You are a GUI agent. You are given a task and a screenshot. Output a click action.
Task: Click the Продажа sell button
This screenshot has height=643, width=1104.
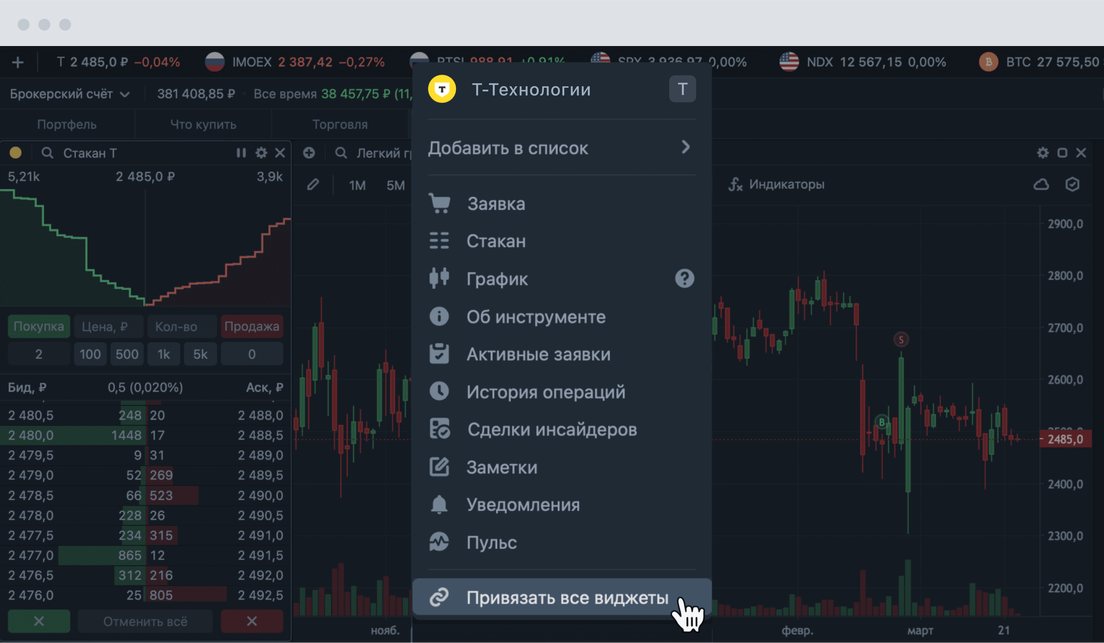(x=252, y=327)
